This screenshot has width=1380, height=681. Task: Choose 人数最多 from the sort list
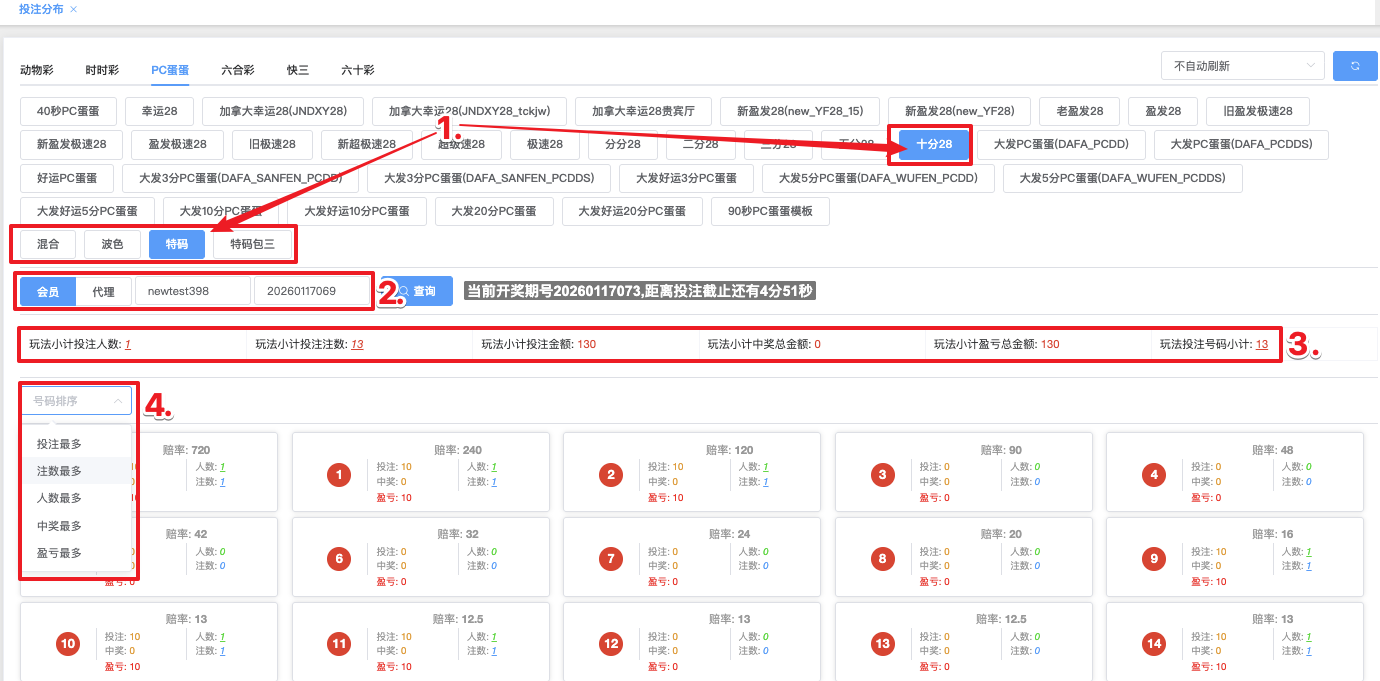pyautogui.click(x=59, y=498)
